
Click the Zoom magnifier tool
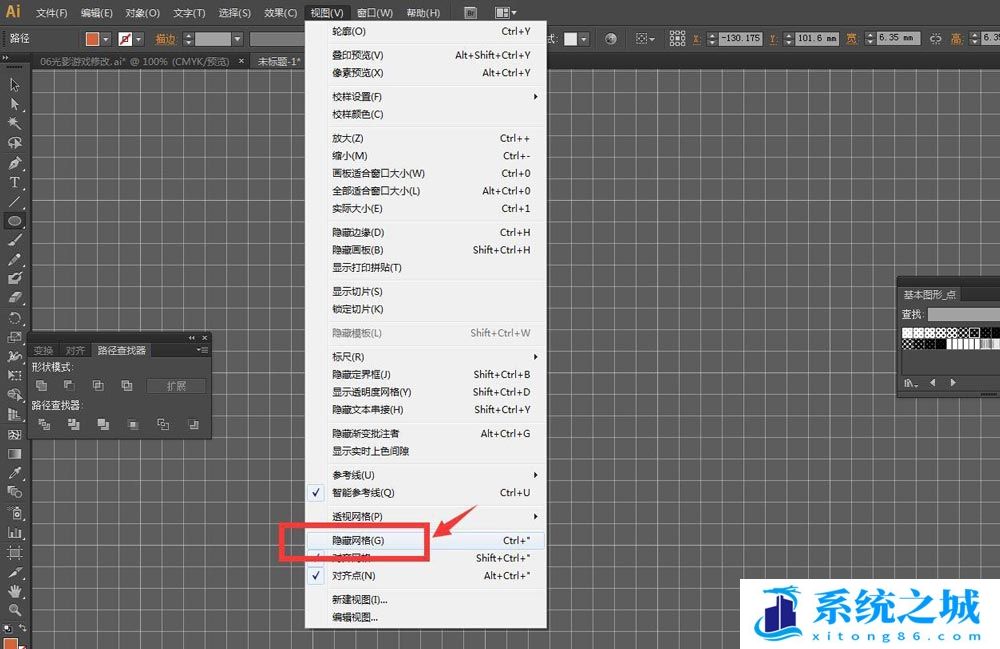point(14,610)
